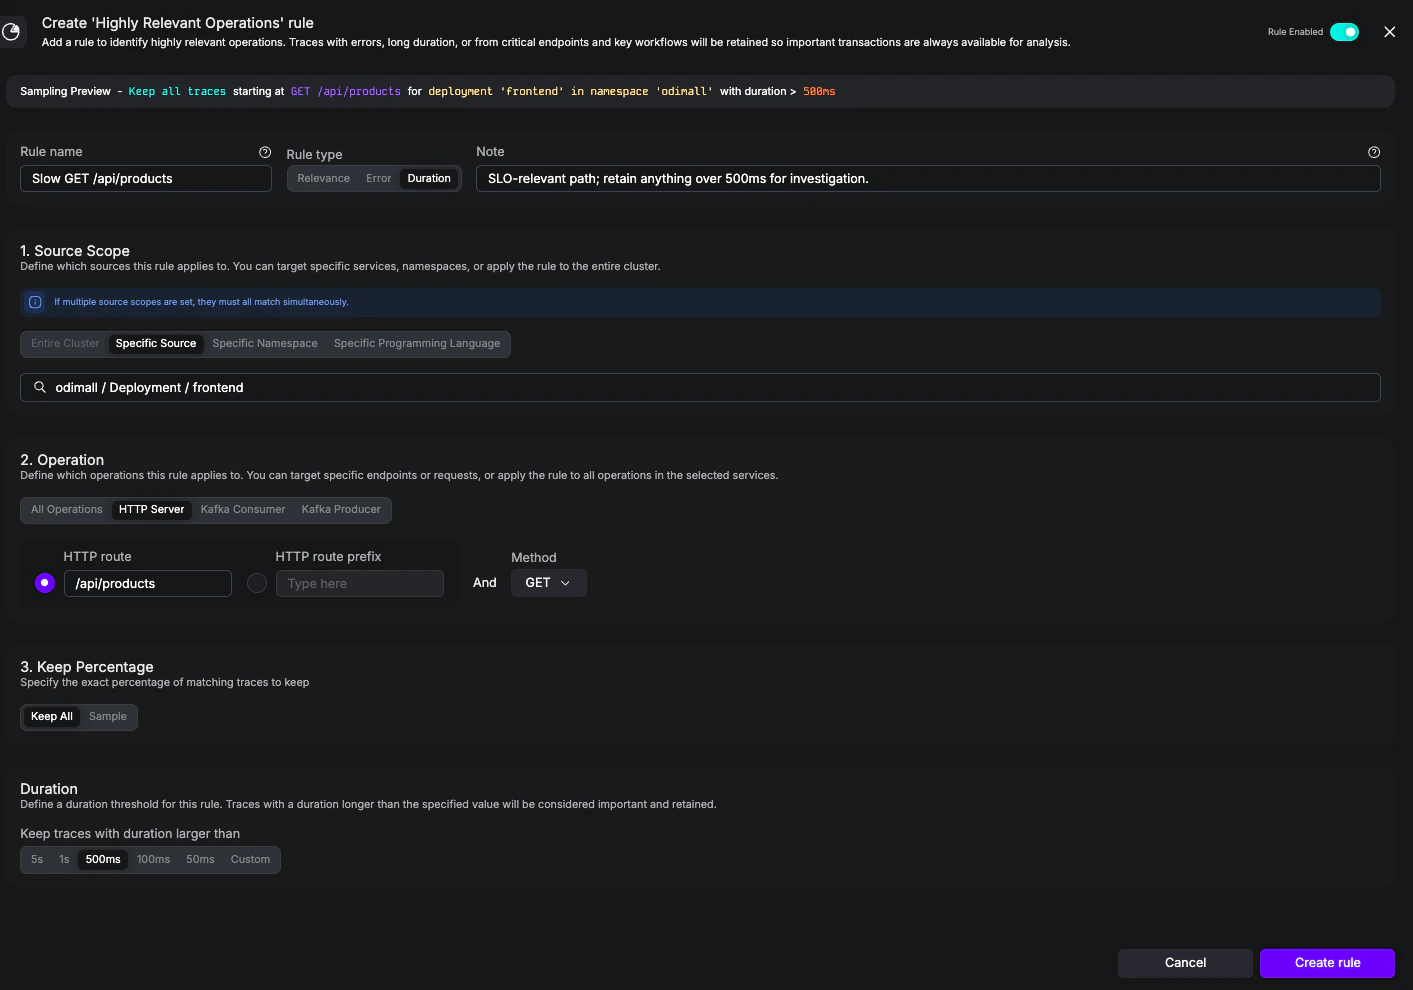Open the Note help icon
1413x990 pixels.
tap(1374, 152)
